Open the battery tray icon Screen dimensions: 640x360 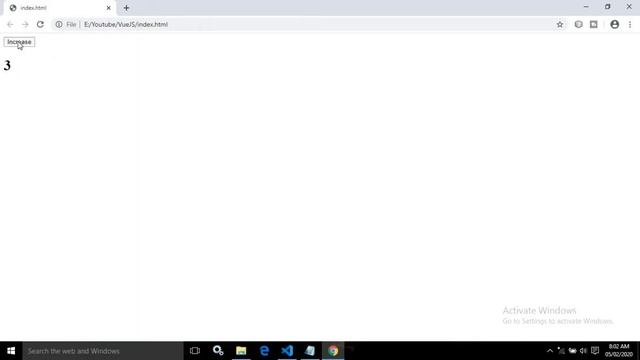click(572, 351)
